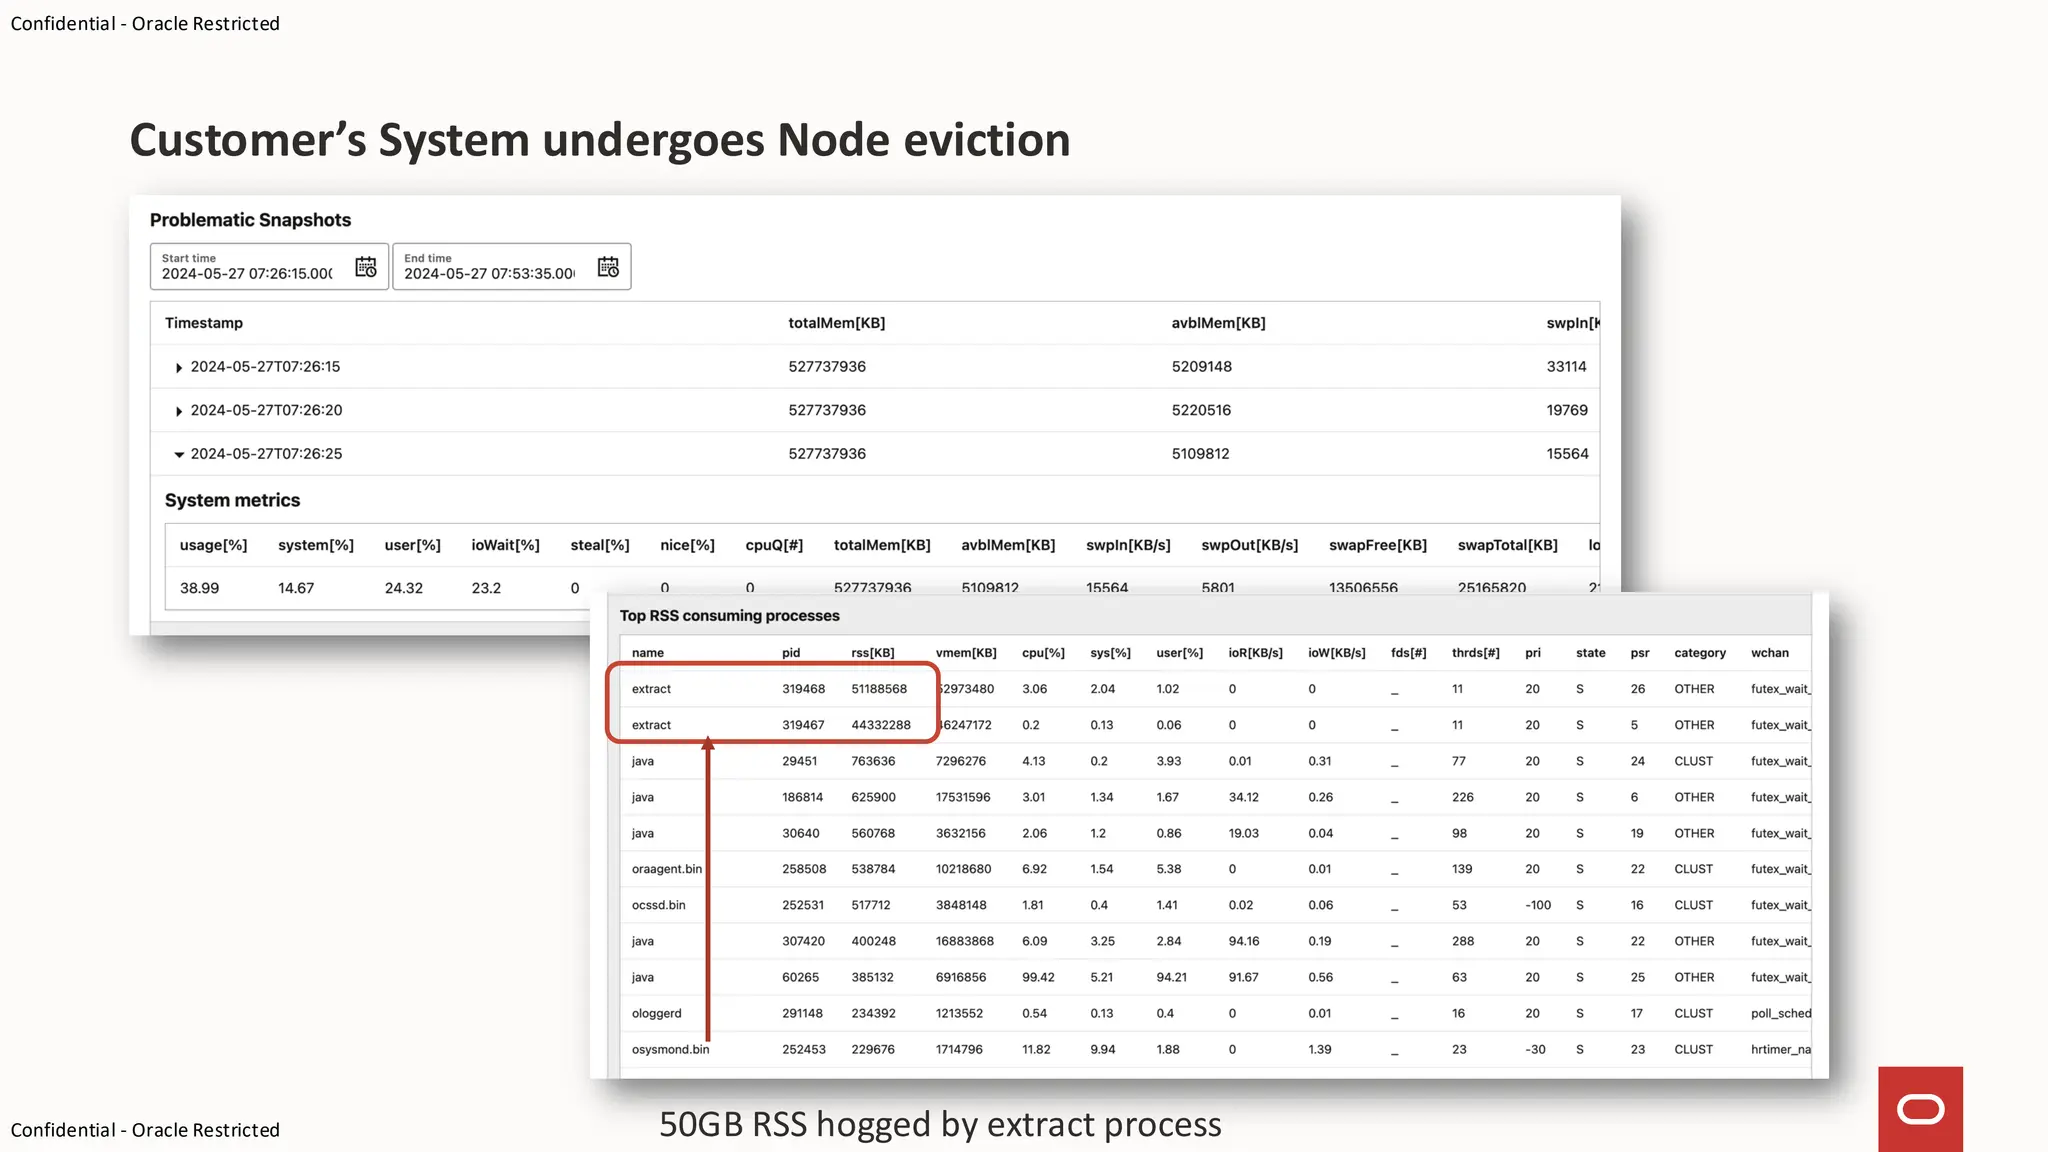Screen dimensions: 2048x1152
Task: Click the usage value 38.99
Action: tap(199, 588)
